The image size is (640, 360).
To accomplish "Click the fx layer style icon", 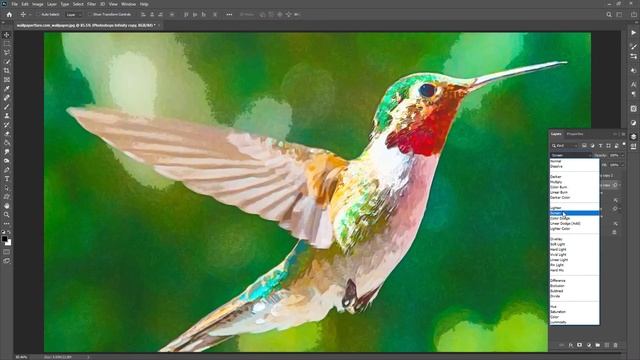I will click(x=571, y=345).
